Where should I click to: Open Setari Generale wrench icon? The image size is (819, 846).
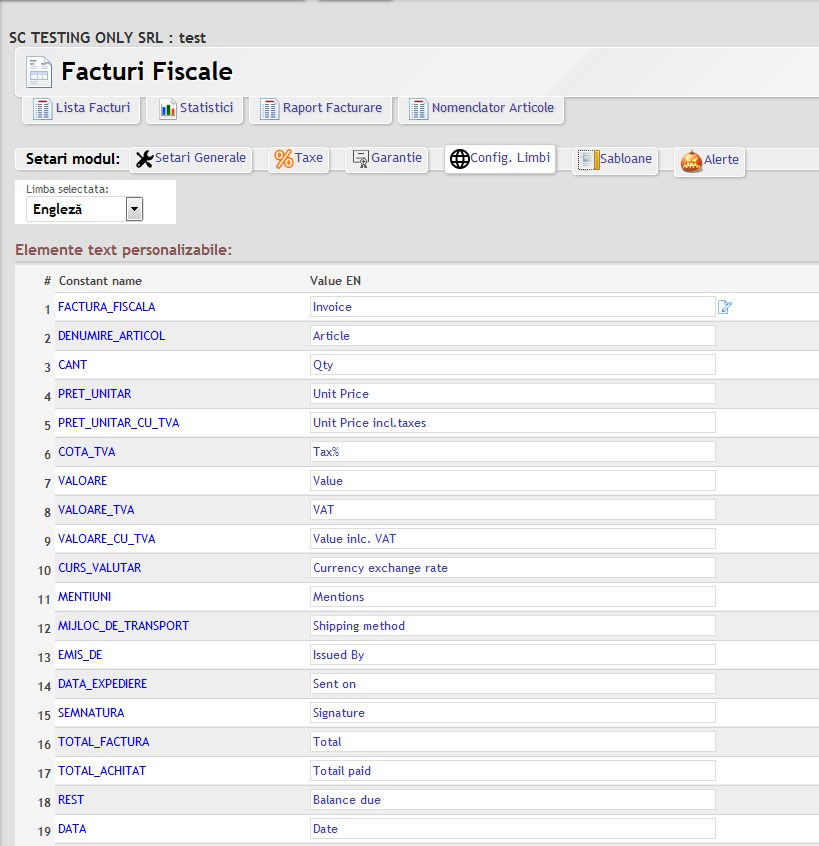pos(144,159)
